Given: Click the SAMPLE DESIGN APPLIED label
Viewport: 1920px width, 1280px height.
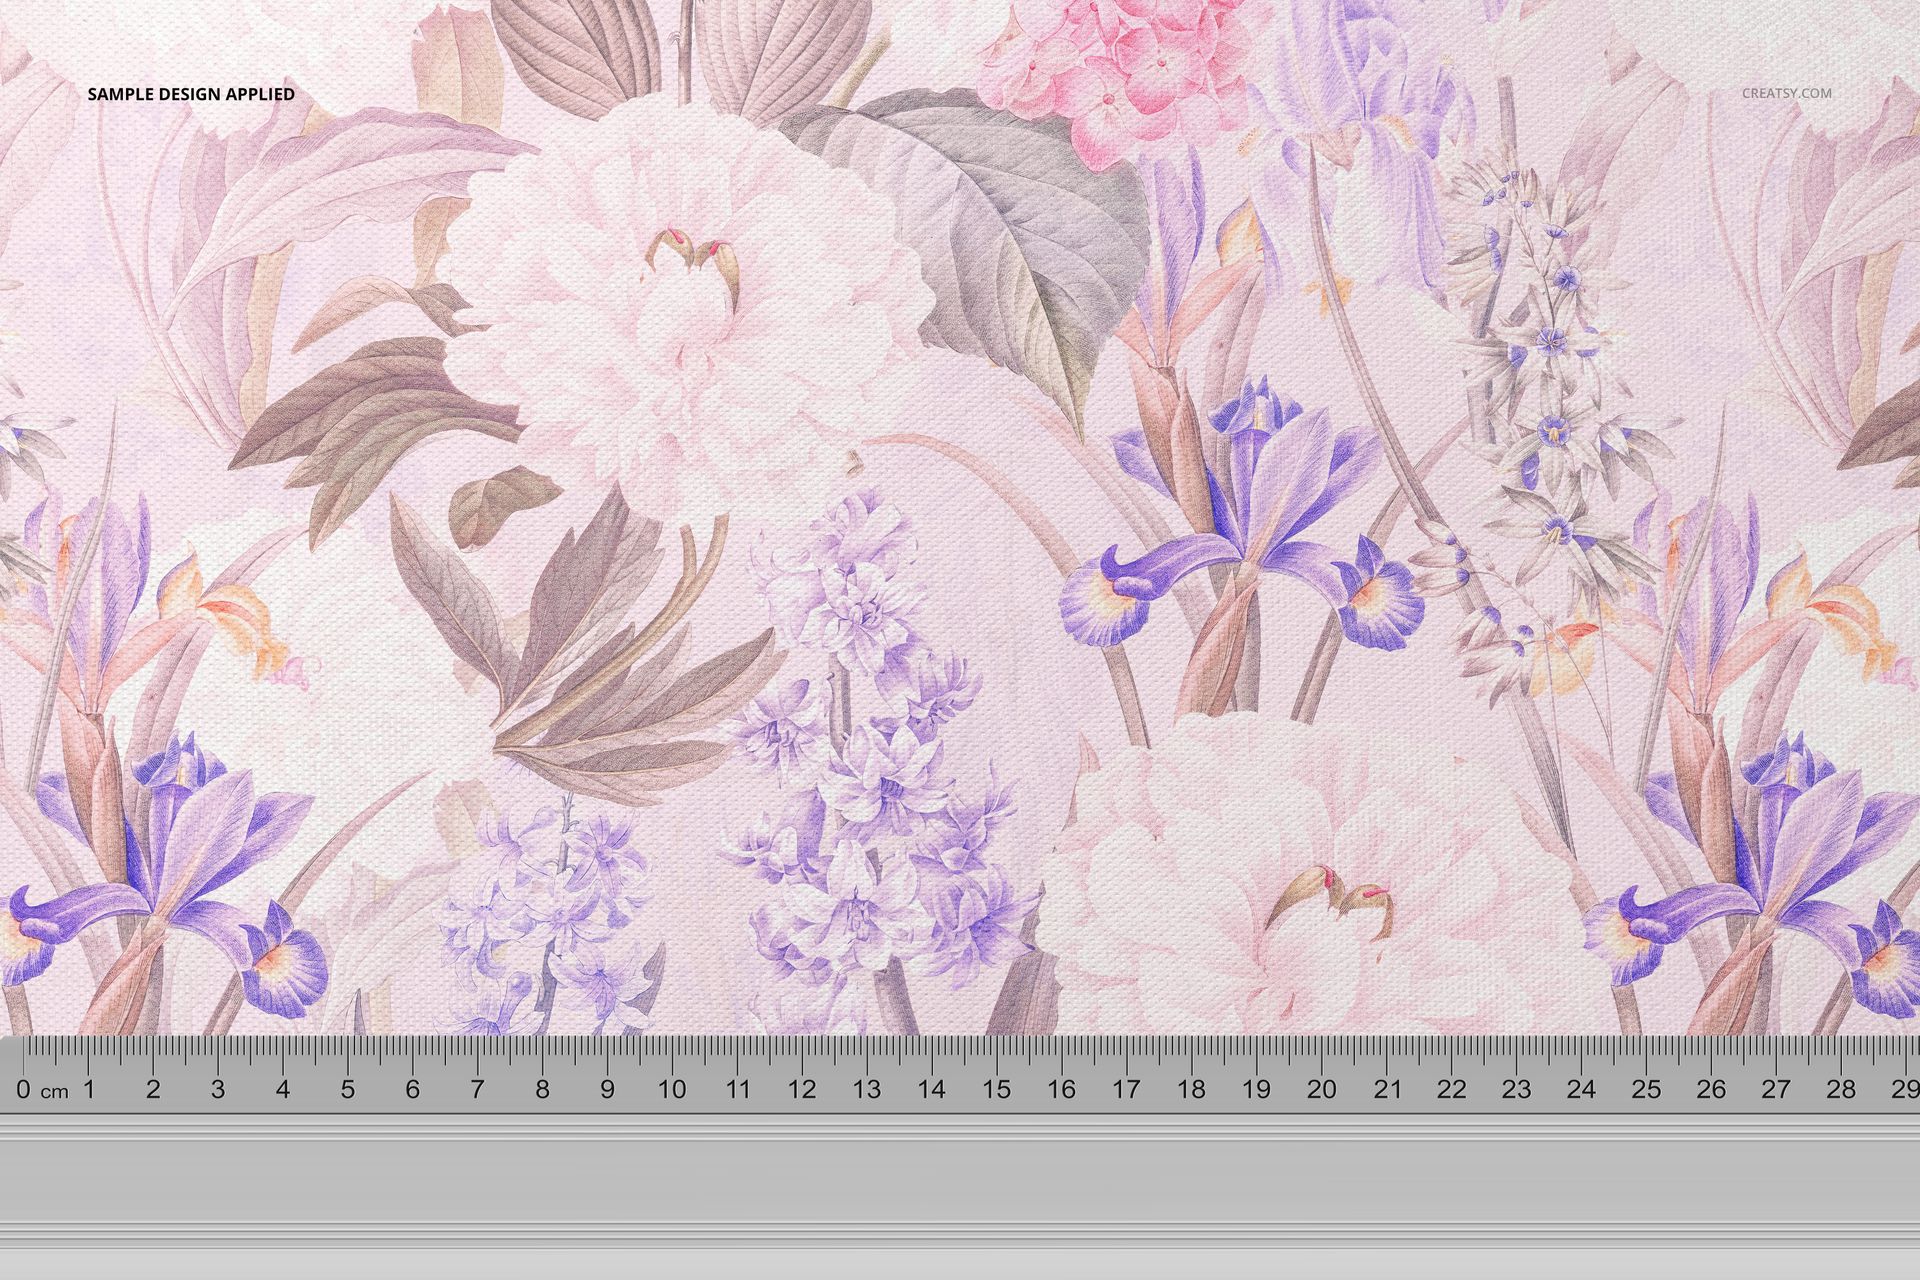Looking at the screenshot, I should [x=189, y=97].
